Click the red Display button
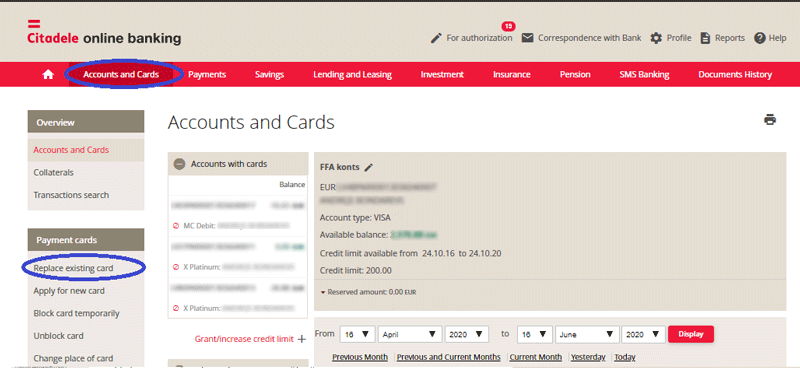Viewport: 800px width, 368px height. 691,334
